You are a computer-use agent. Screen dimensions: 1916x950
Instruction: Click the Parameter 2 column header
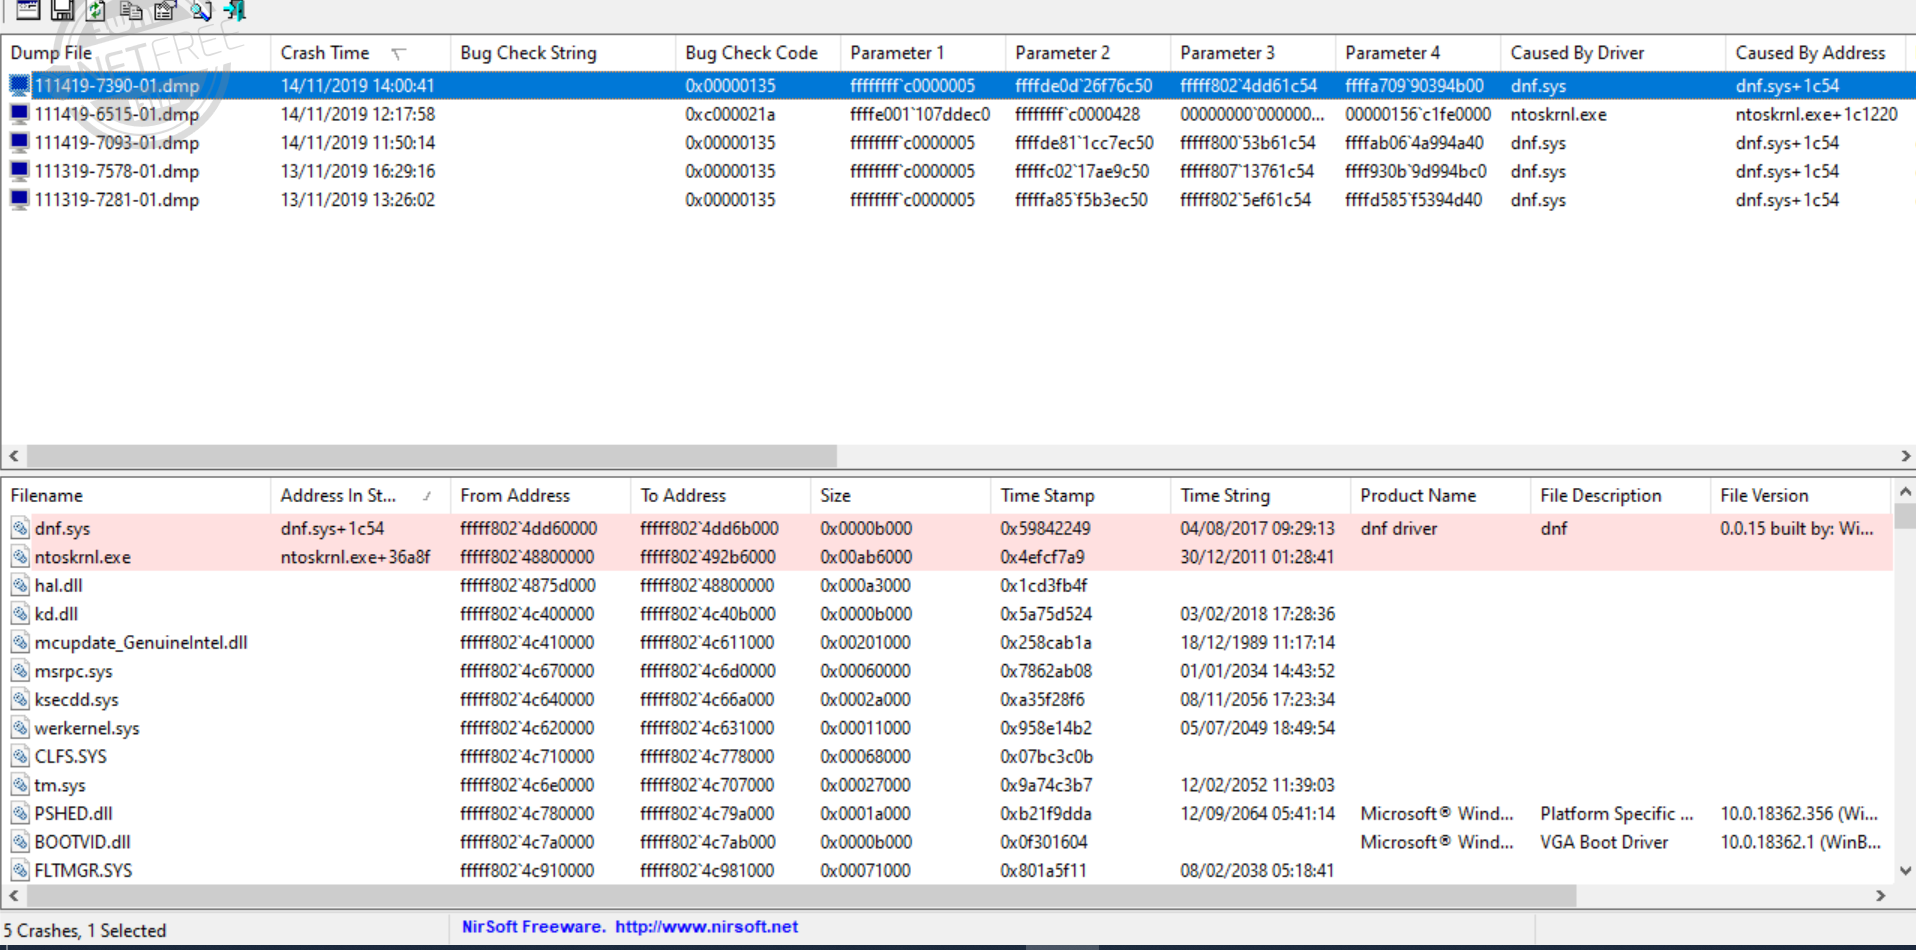(1088, 53)
